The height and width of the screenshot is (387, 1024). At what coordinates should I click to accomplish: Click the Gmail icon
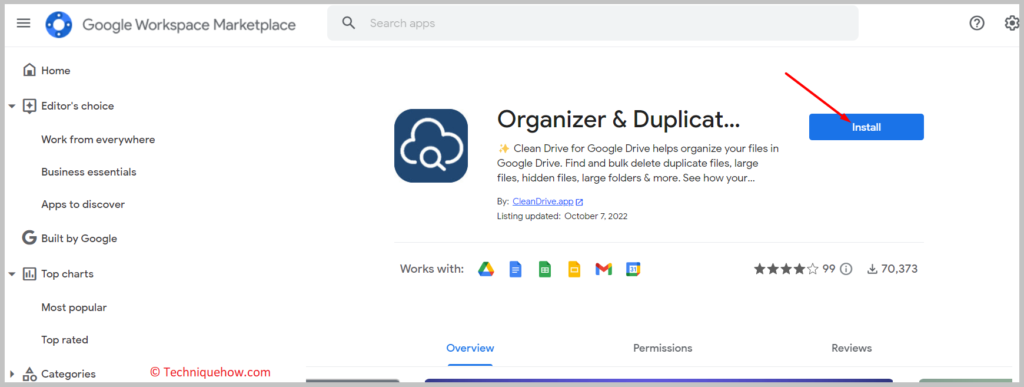[603, 269]
